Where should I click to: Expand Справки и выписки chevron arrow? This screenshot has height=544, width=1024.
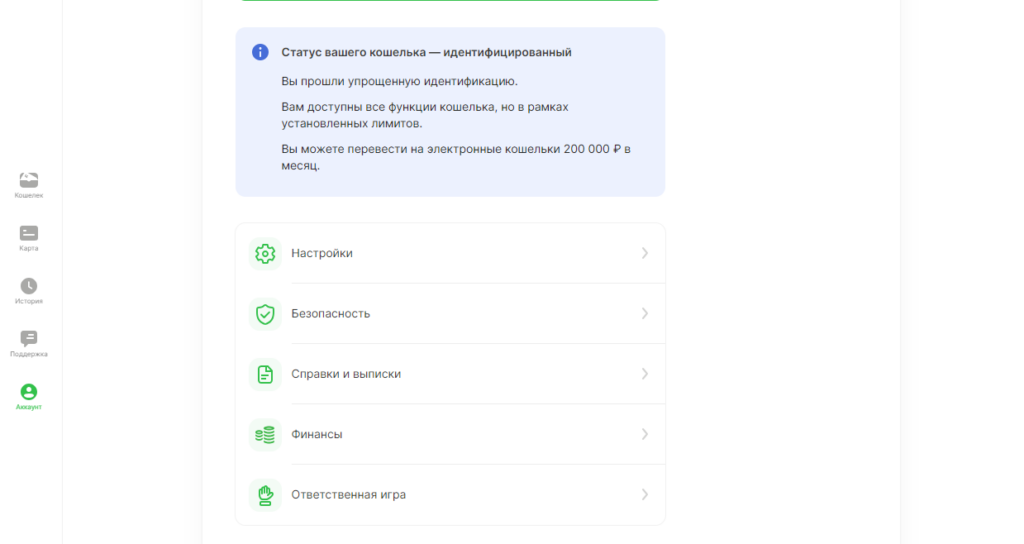click(645, 374)
